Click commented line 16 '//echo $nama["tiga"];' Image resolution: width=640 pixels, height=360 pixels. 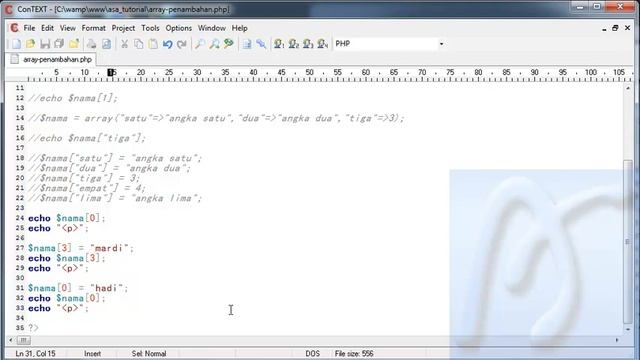tap(87, 138)
